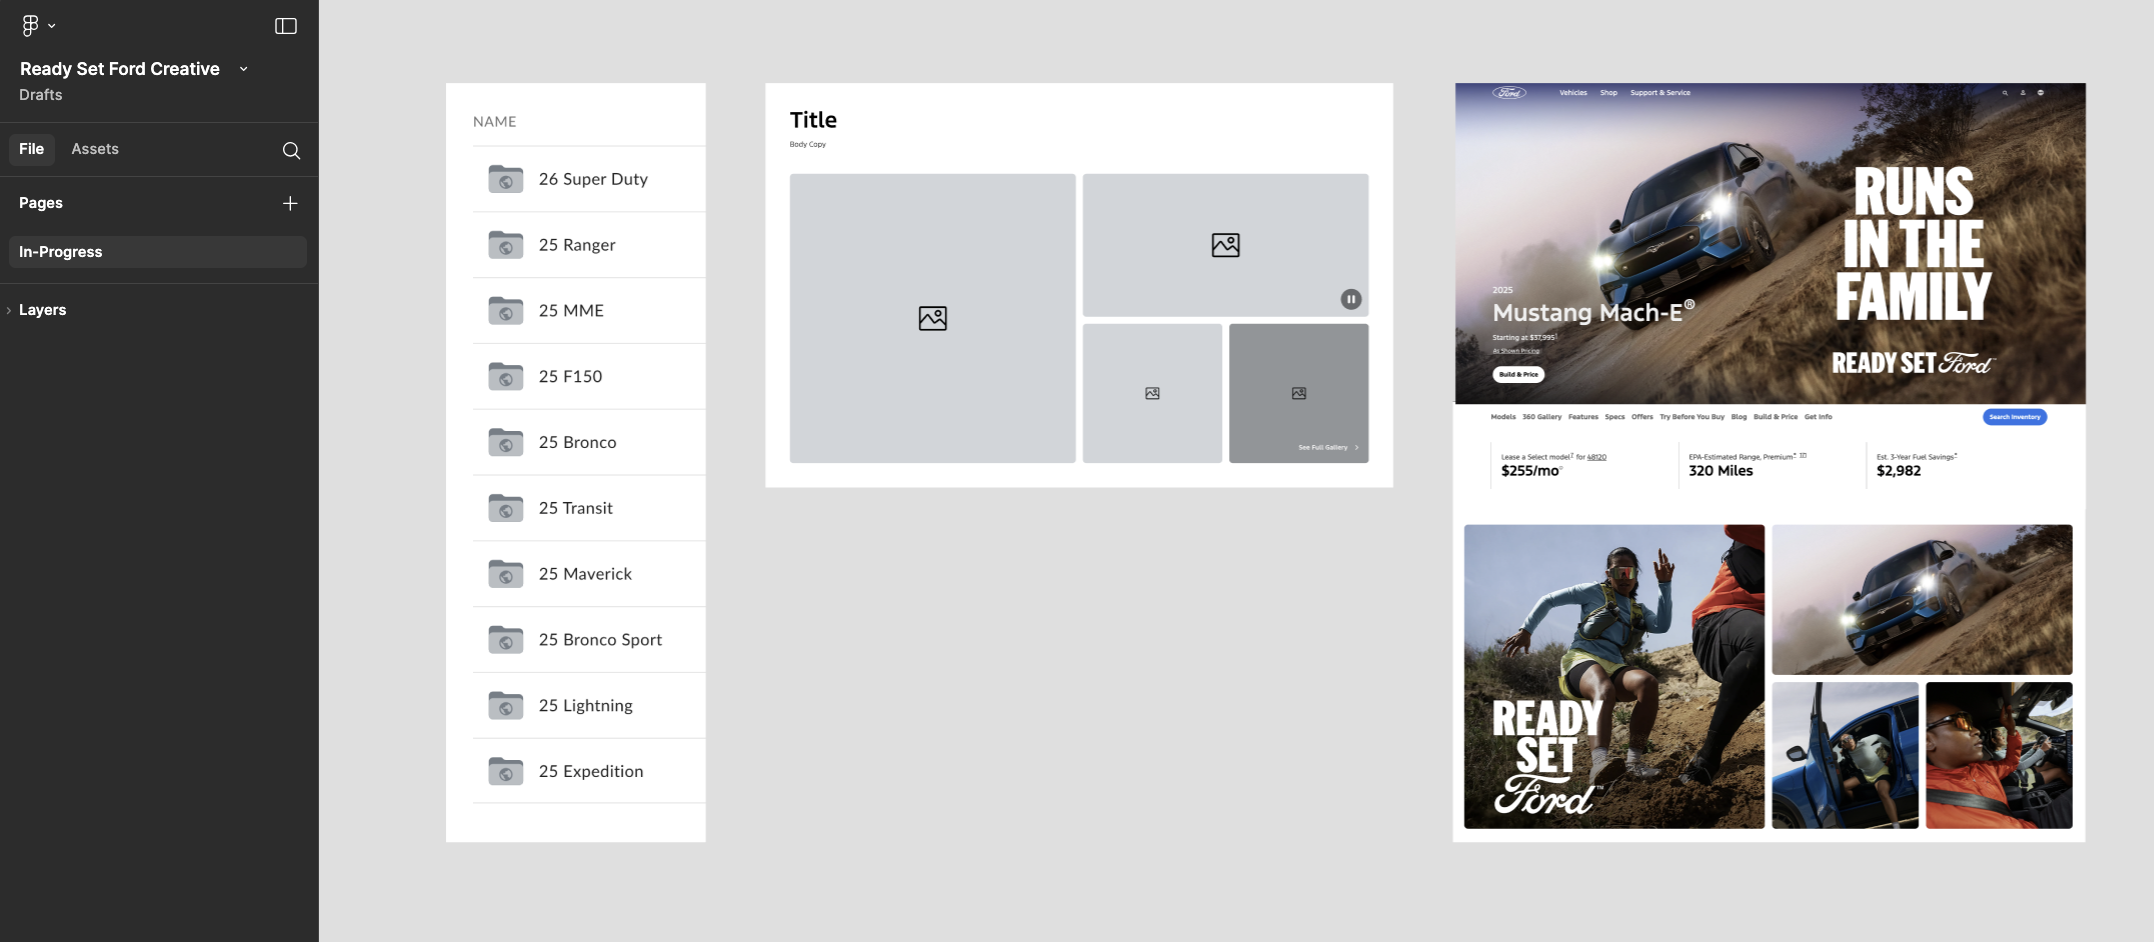The width and height of the screenshot is (2154, 942).
Task: Select the In-Progress page
Action: 60,251
